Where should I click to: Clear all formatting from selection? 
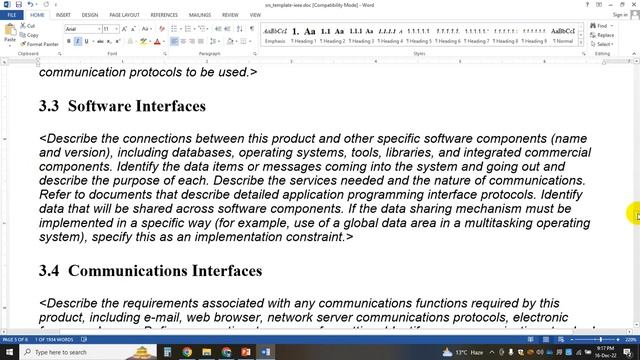coord(162,29)
